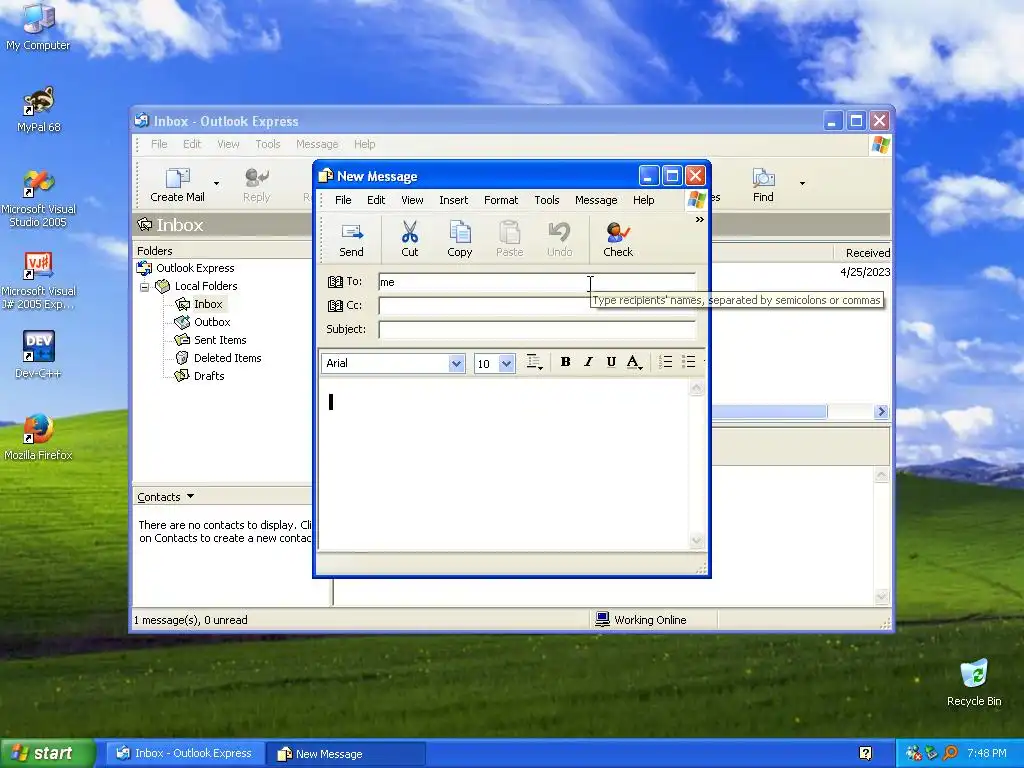Open the font color picker
The image size is (1024, 768).
click(634, 362)
